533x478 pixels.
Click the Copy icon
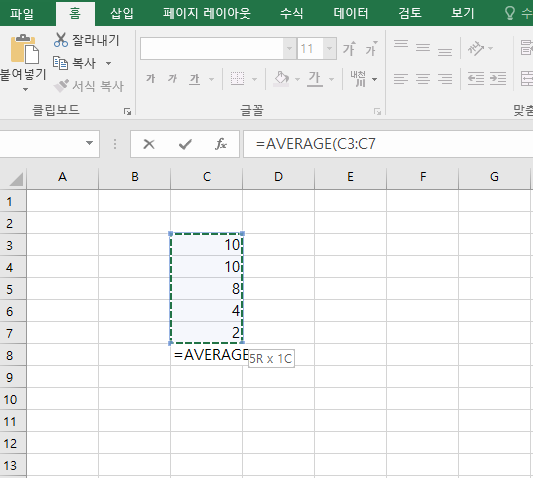tap(61, 63)
